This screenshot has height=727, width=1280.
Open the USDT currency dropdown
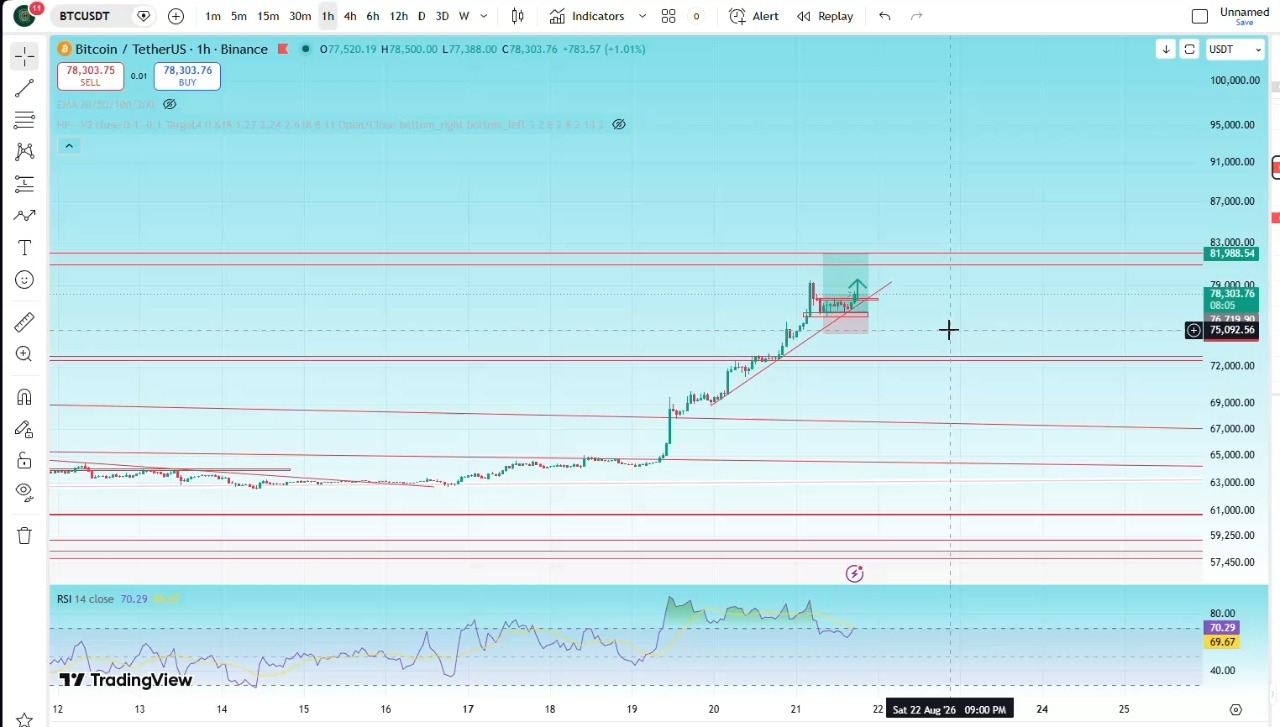click(1234, 49)
